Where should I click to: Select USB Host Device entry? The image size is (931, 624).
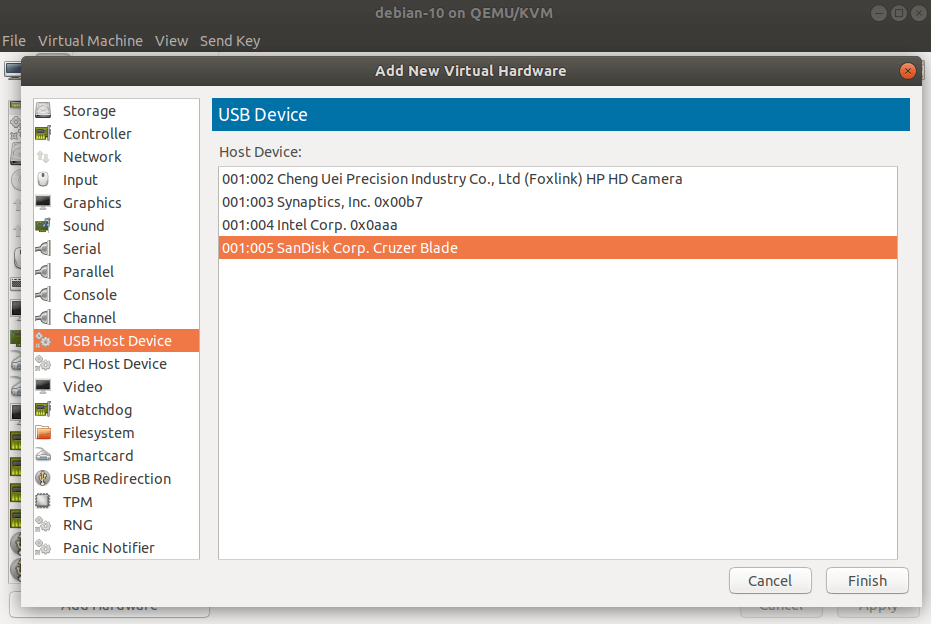tap(116, 341)
